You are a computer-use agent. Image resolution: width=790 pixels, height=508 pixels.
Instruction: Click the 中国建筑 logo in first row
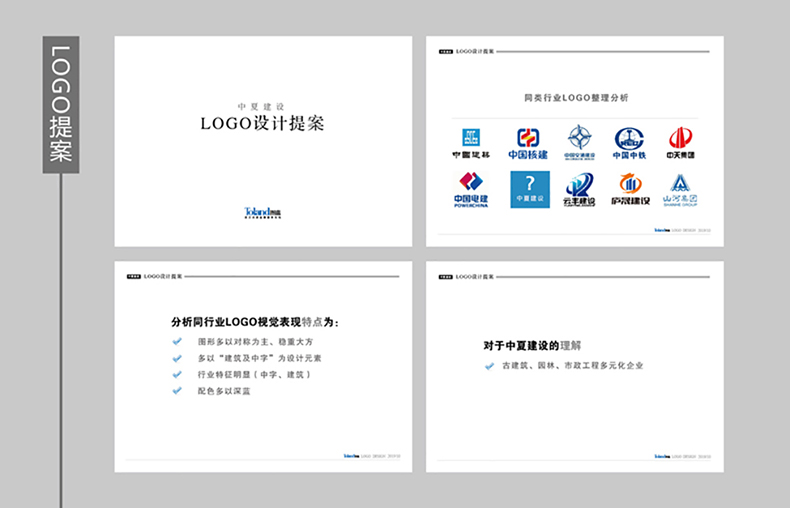470,143
